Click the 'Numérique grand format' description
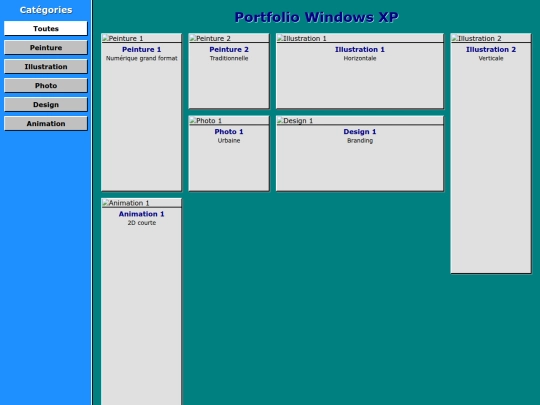This screenshot has height=405, width=540. [x=142, y=58]
